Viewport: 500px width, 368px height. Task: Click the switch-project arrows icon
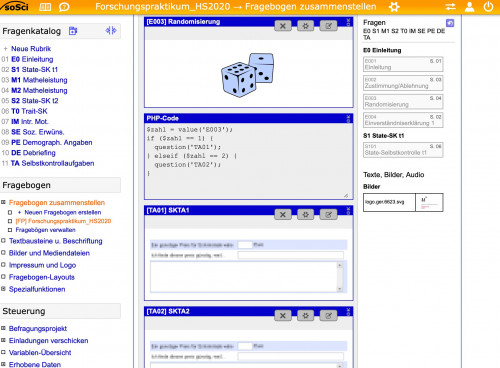pos(450,7)
